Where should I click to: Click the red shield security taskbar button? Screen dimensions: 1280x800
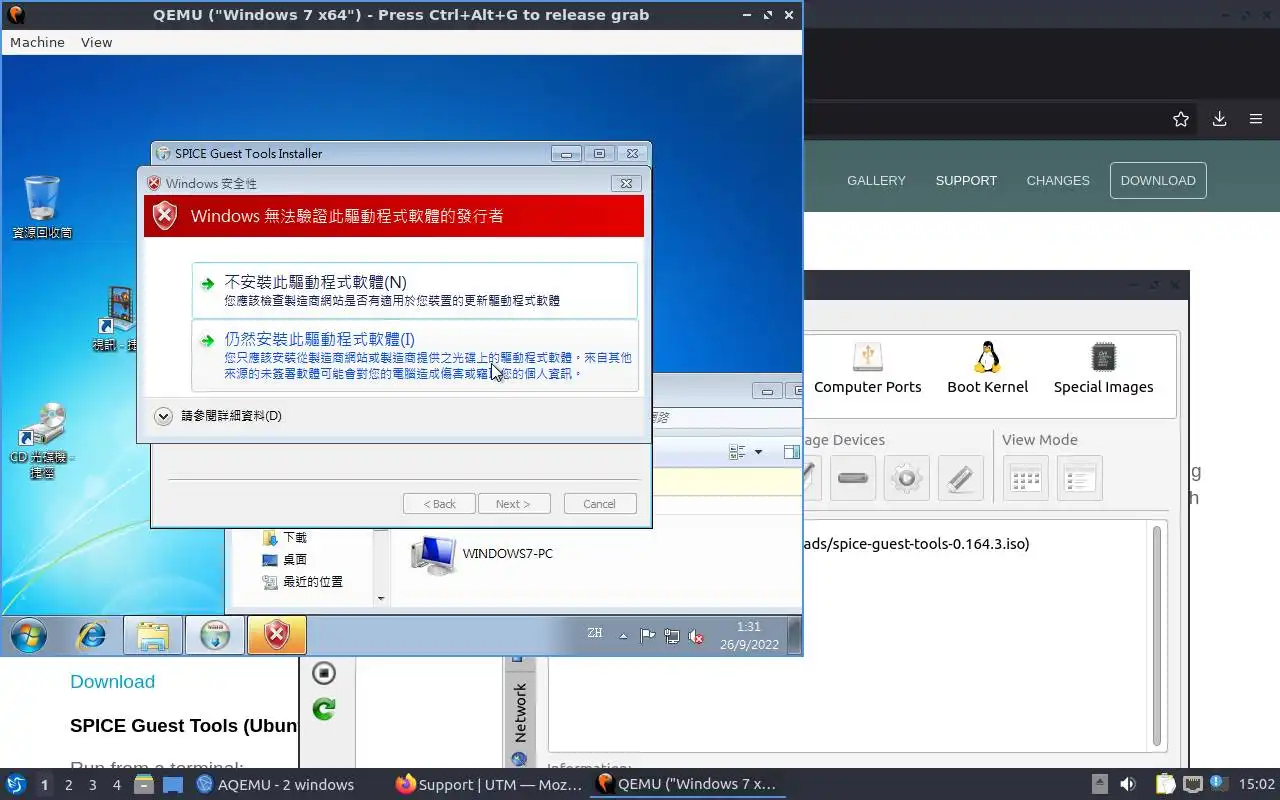[x=277, y=635]
